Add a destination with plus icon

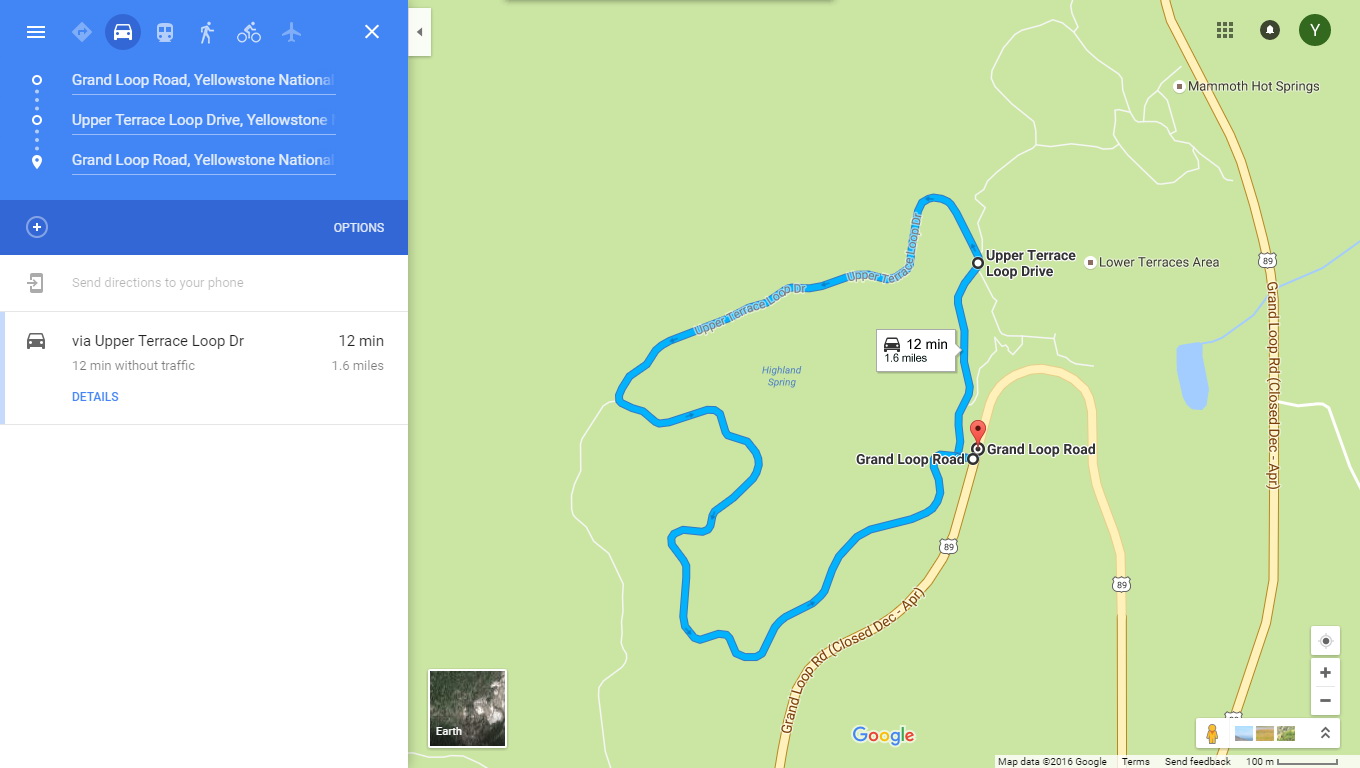coord(37,227)
